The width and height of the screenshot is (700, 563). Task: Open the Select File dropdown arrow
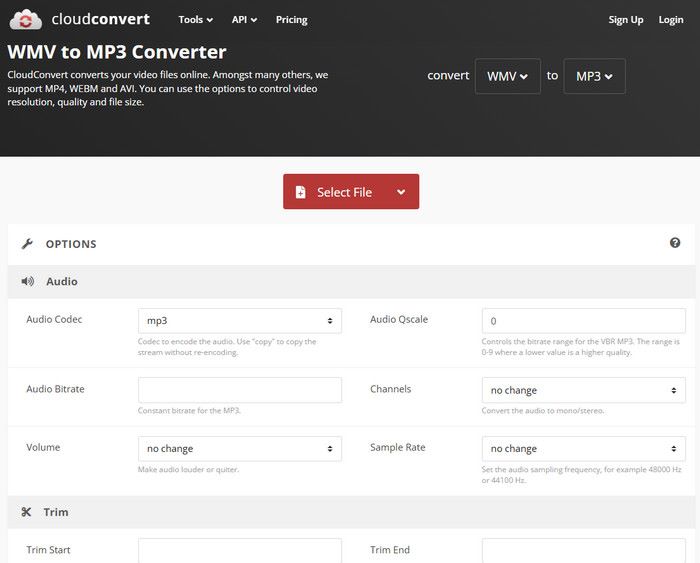click(401, 192)
